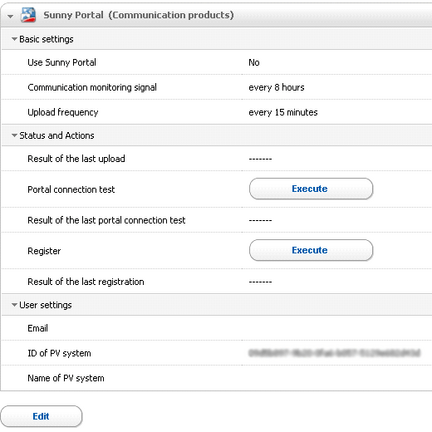Click the 'Name of PV system' label
Screen dimensions: 432x432
click(66, 378)
